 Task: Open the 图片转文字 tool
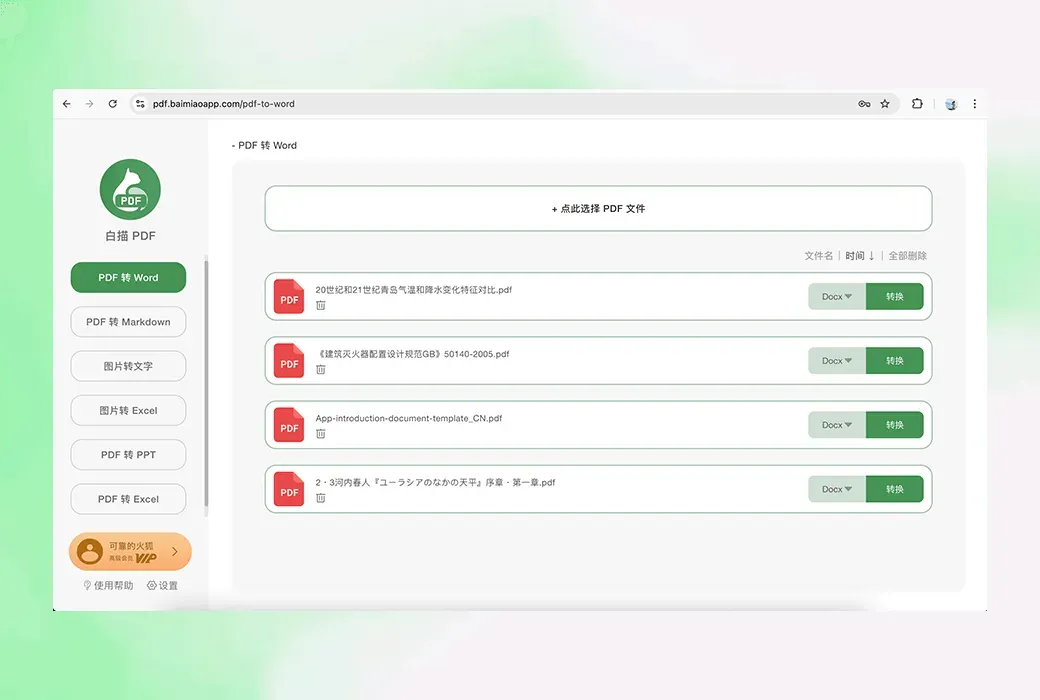pyautogui.click(x=128, y=366)
